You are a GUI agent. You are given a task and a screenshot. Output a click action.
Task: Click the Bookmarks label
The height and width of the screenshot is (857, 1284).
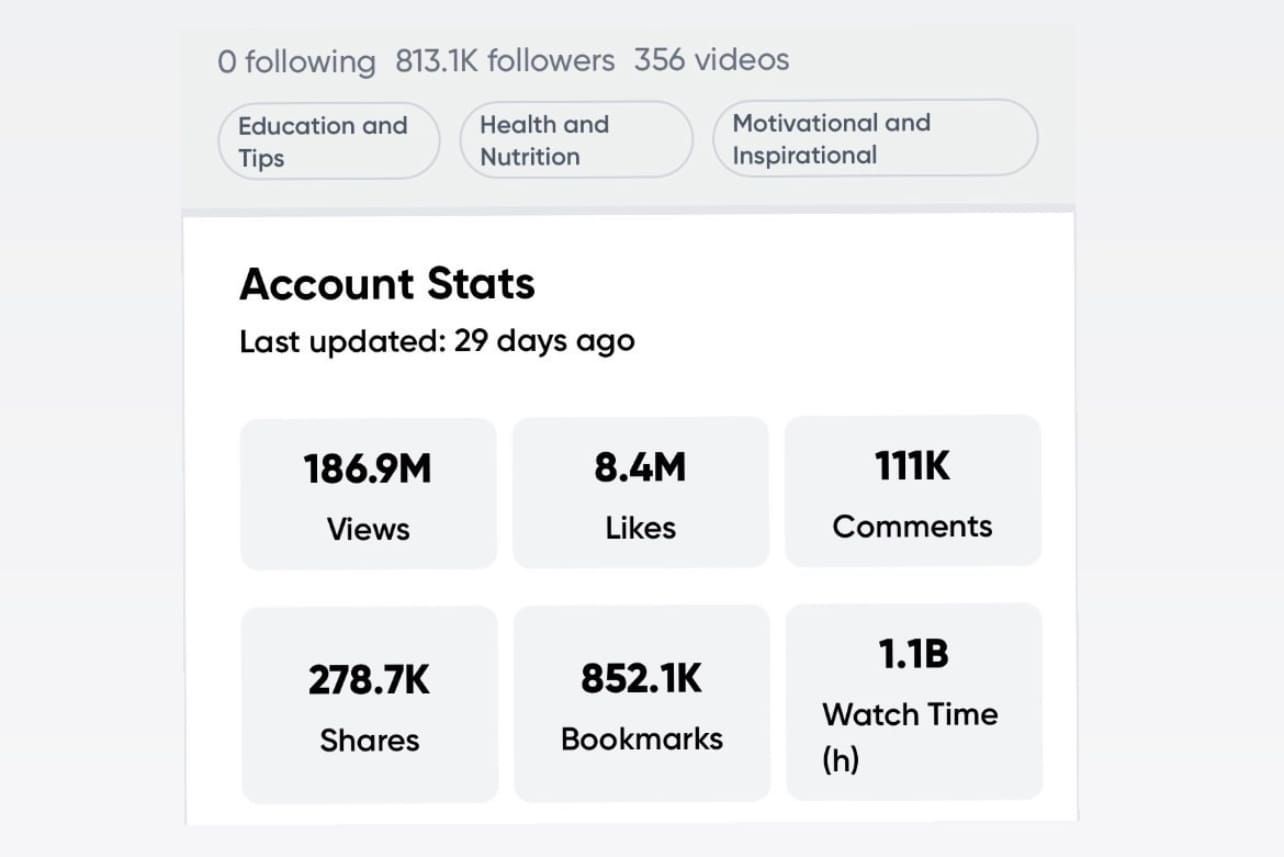[x=641, y=739]
